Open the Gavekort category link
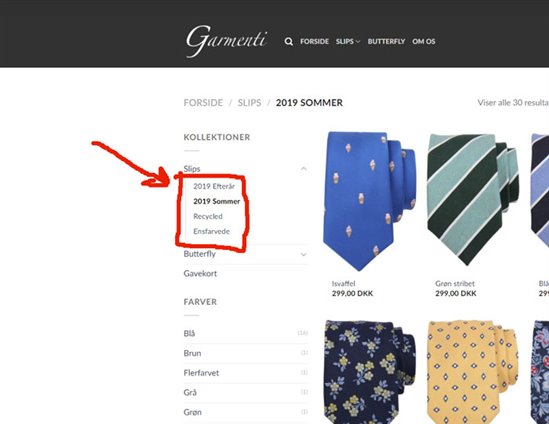This screenshot has height=424, width=549. (x=200, y=273)
